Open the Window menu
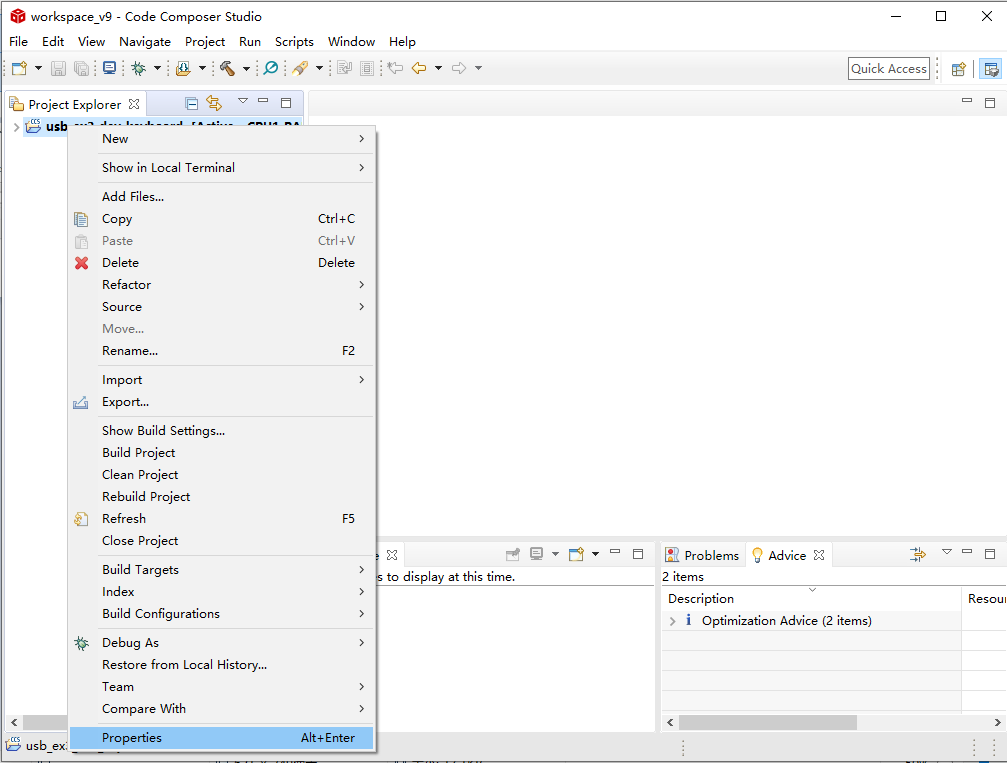 coord(351,42)
